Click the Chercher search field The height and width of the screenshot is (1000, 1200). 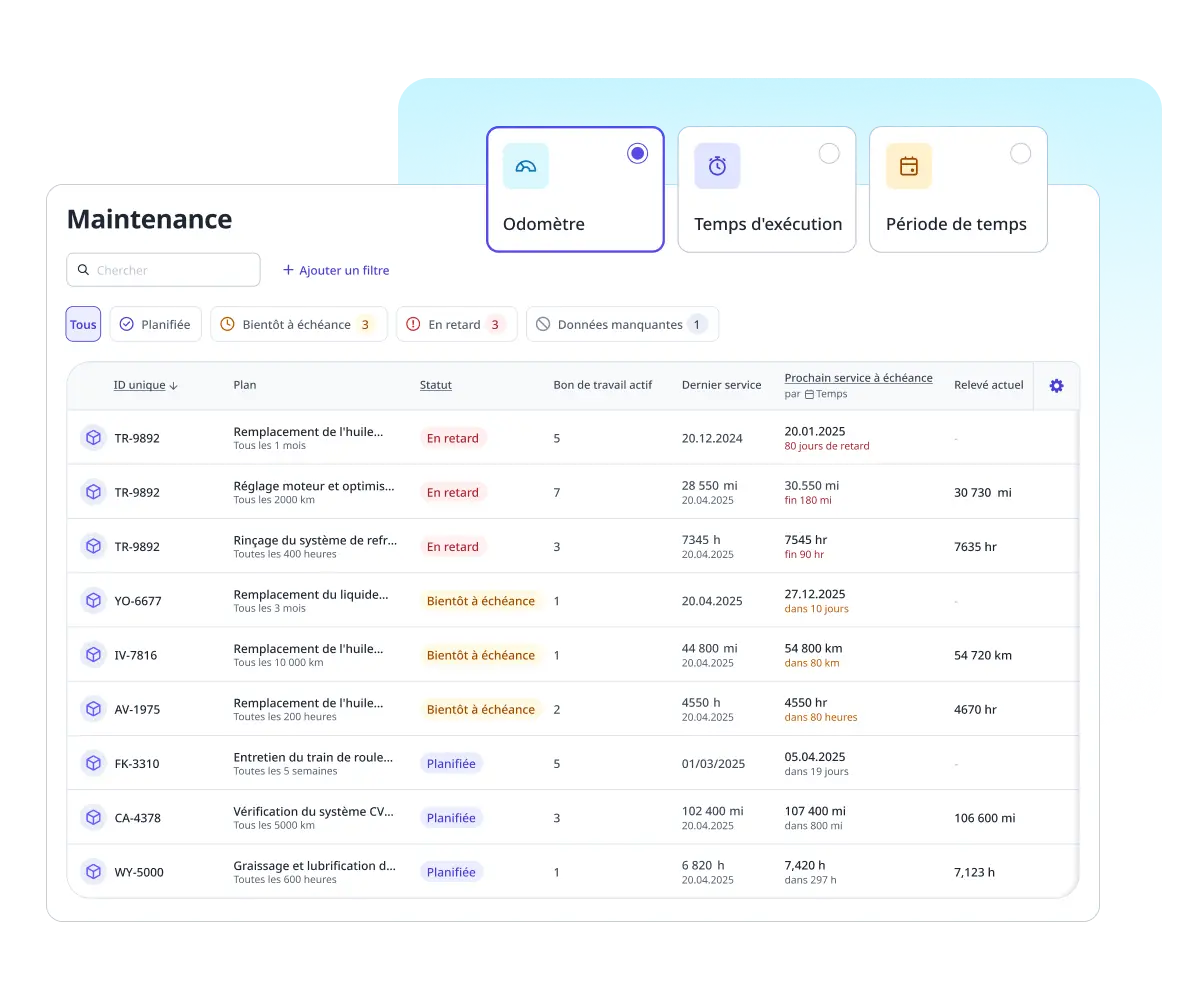172,270
